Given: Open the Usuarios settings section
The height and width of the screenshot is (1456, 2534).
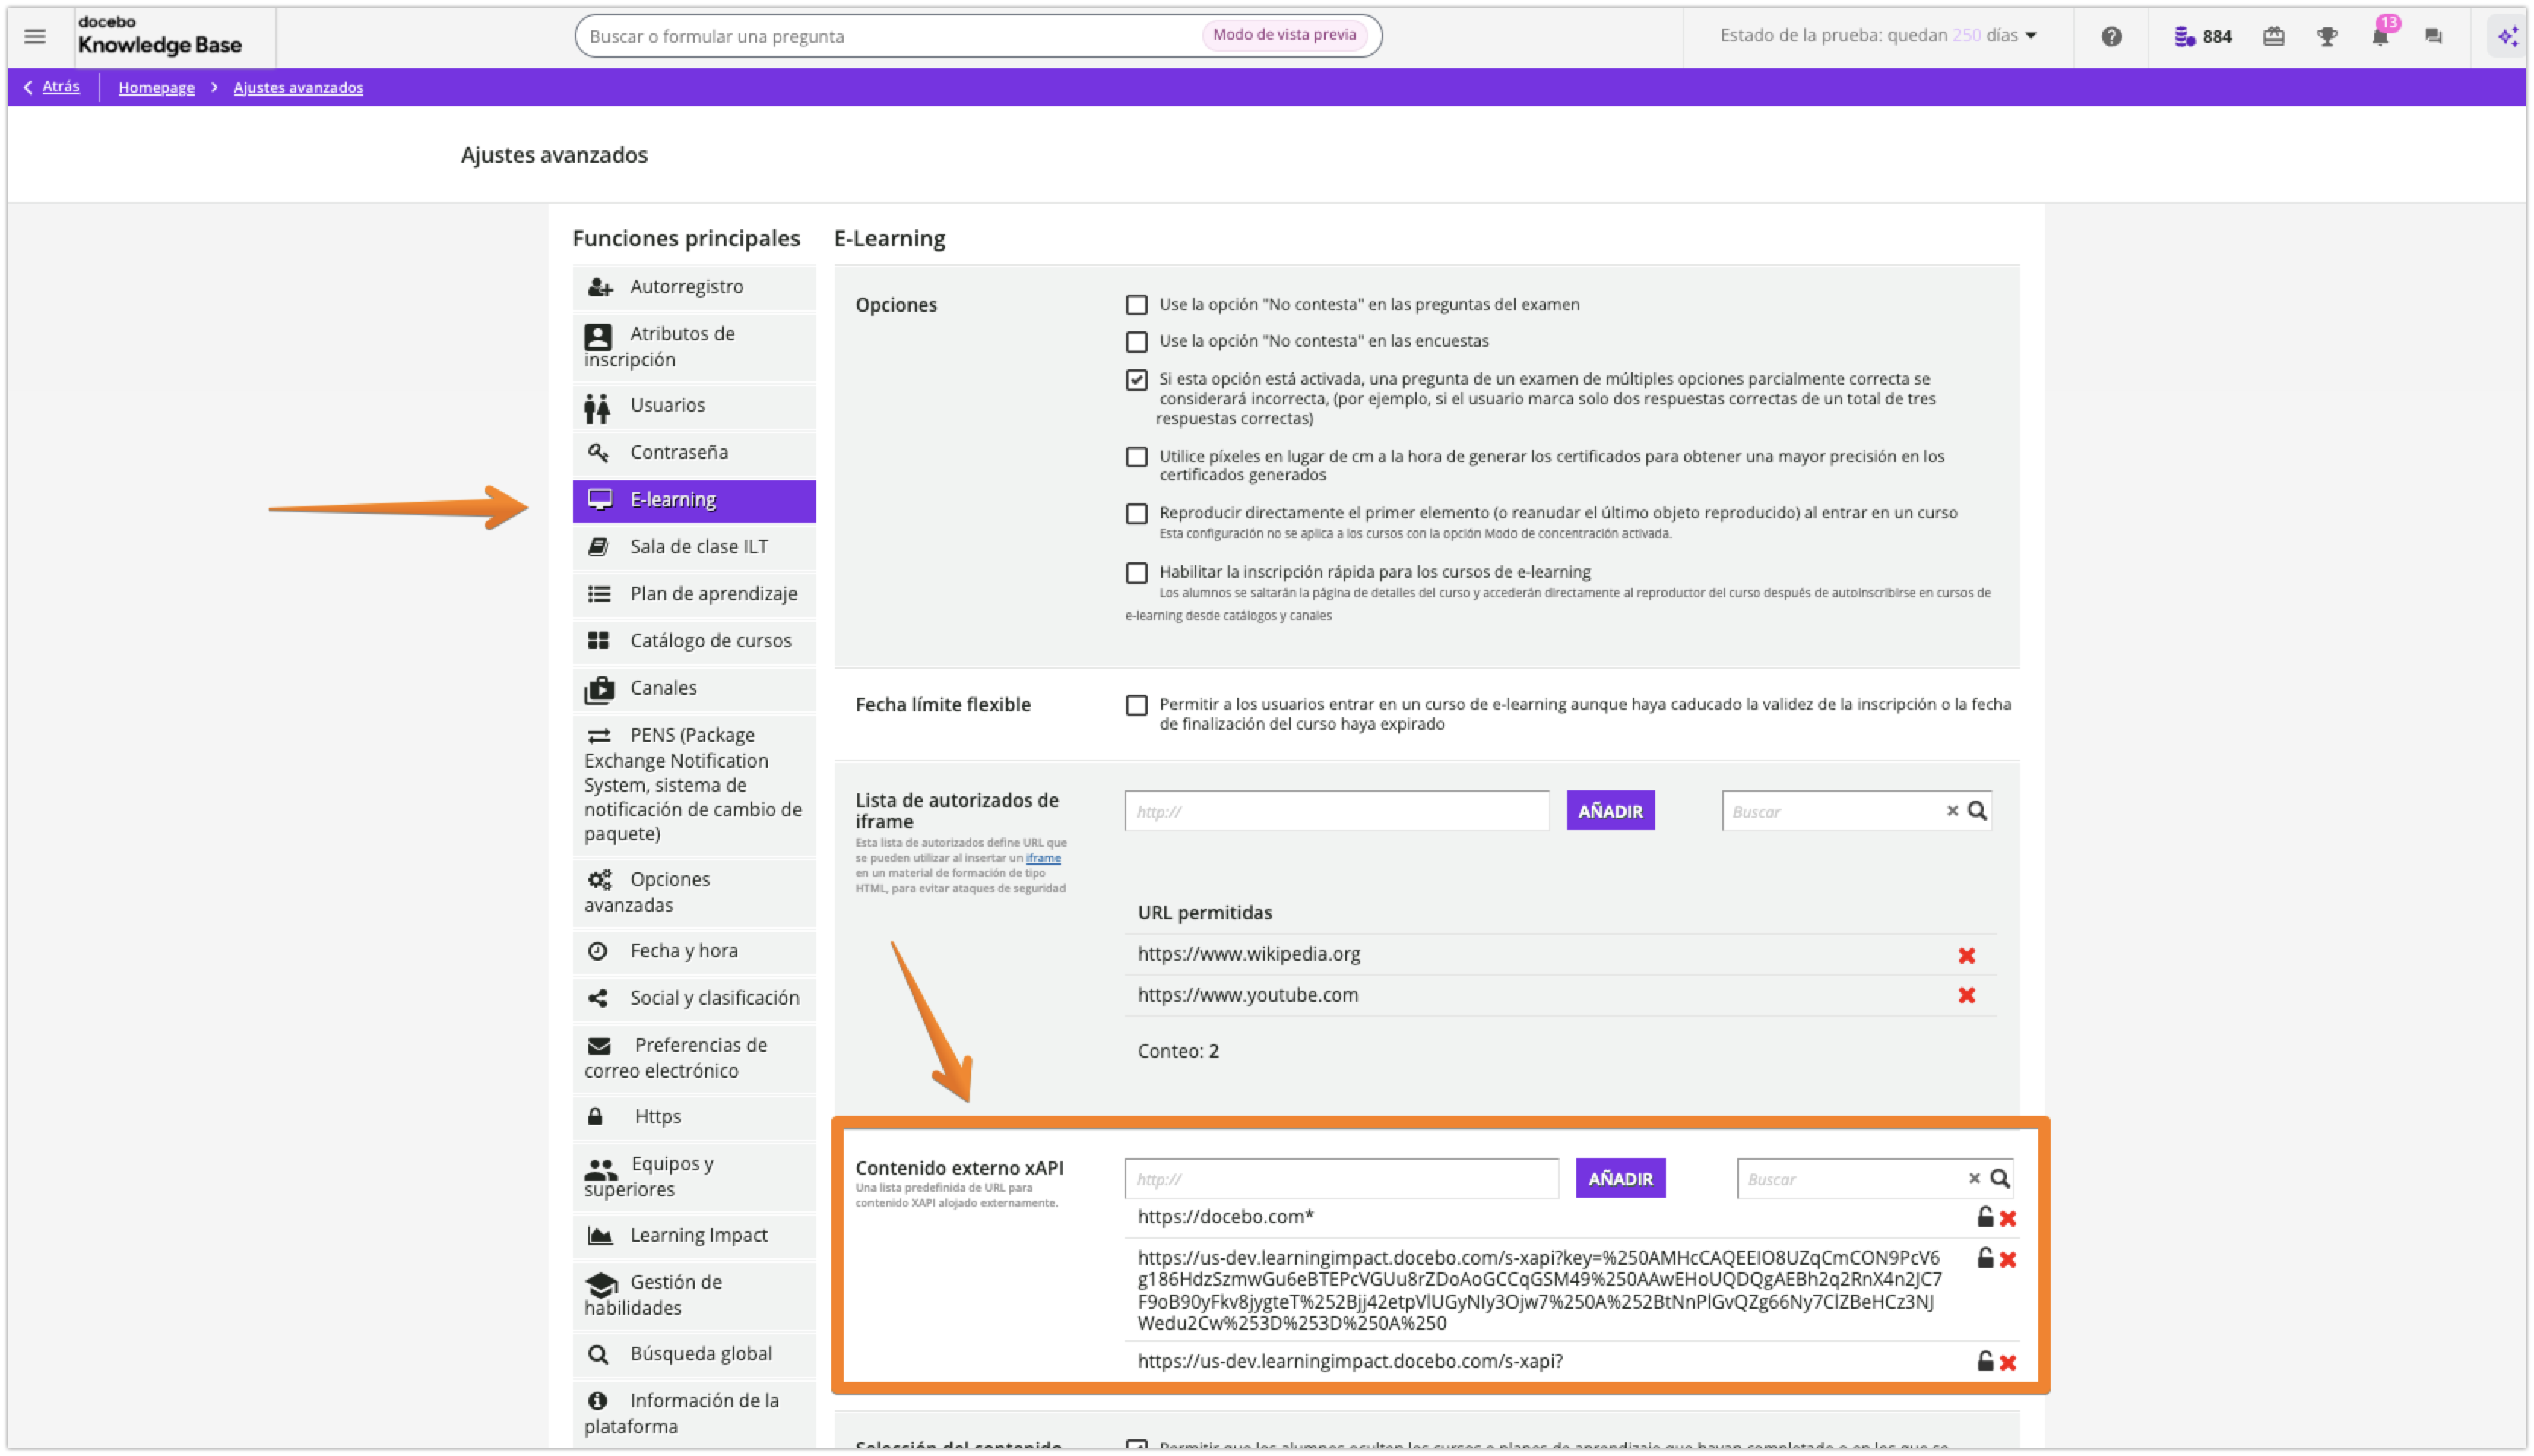Looking at the screenshot, I should click(x=694, y=406).
